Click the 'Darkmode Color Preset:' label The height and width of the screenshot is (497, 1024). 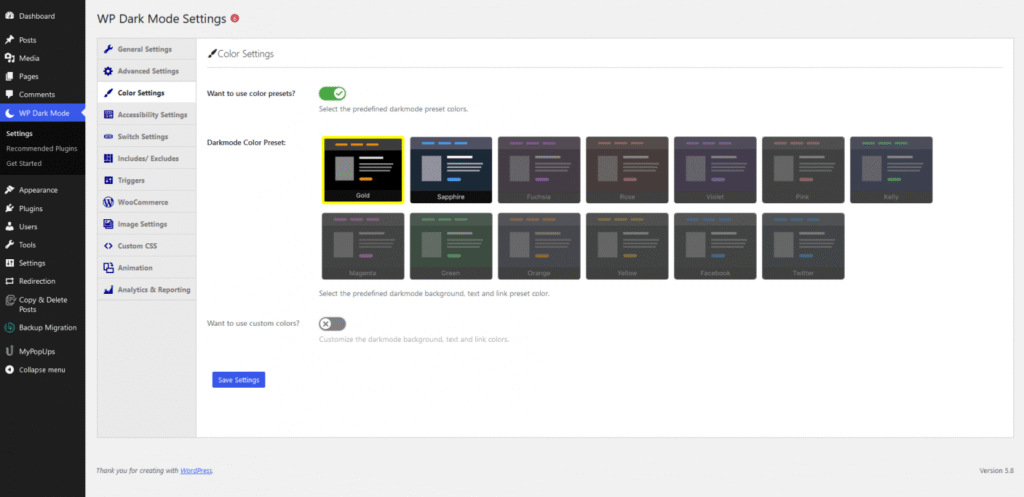click(246, 142)
